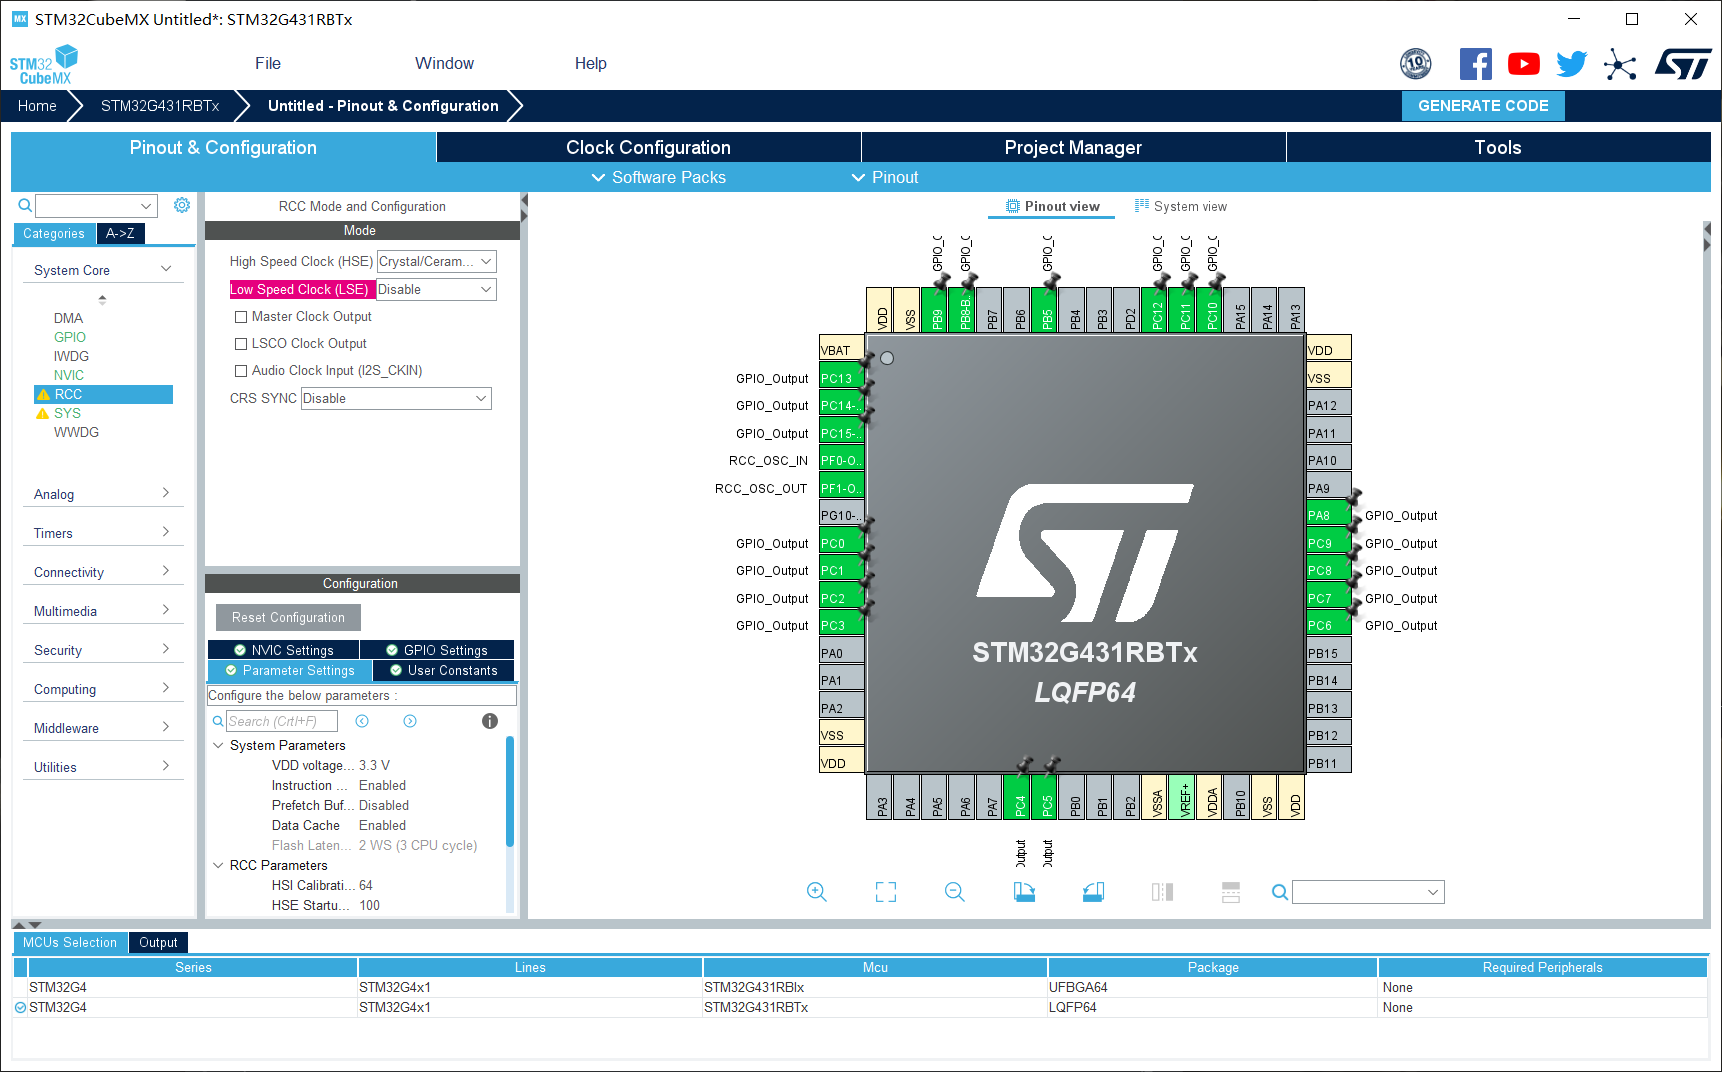
Task: Collapse the RCC Parameters tree node
Action: pyautogui.click(x=219, y=865)
